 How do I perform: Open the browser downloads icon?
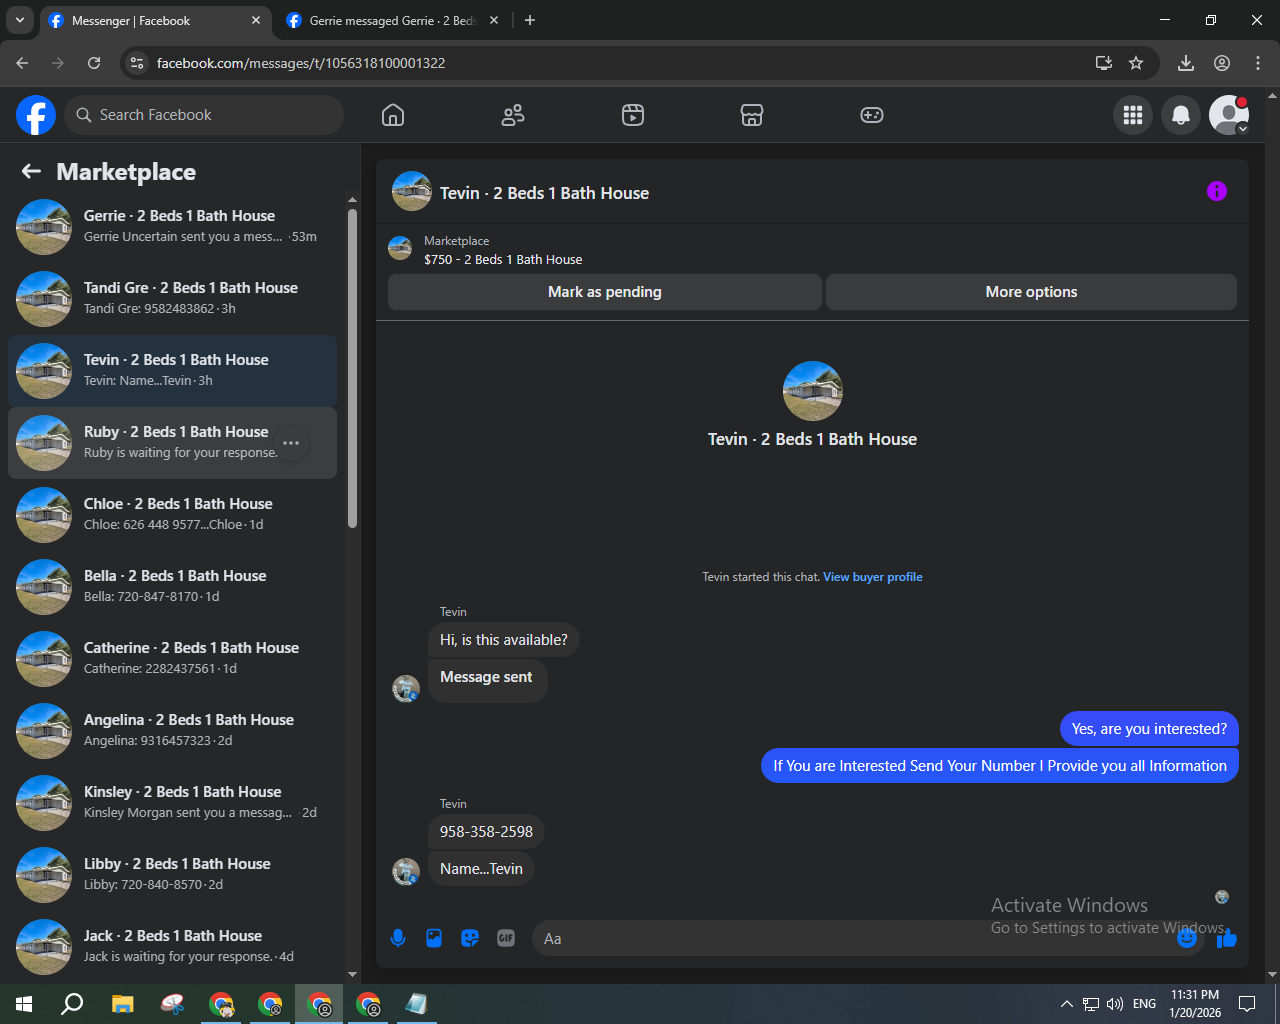coord(1186,63)
